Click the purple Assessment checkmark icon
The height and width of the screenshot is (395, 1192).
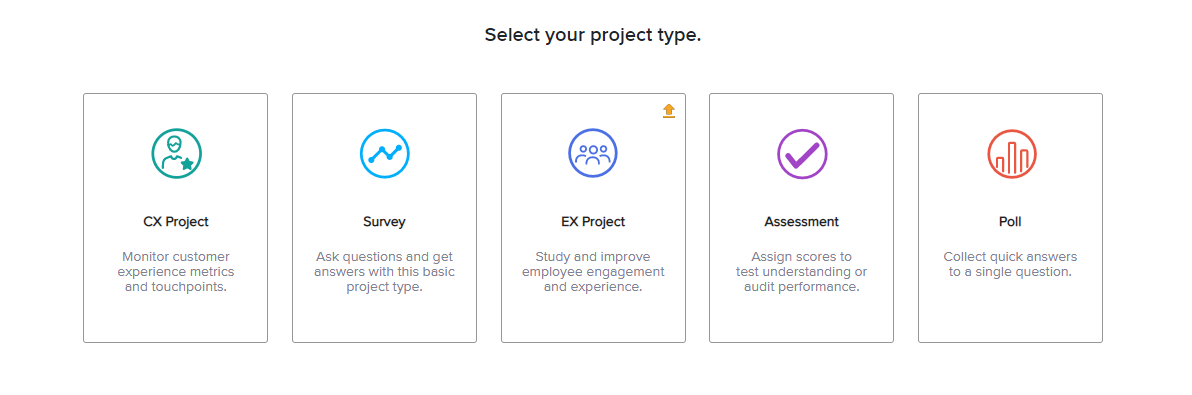pos(802,153)
